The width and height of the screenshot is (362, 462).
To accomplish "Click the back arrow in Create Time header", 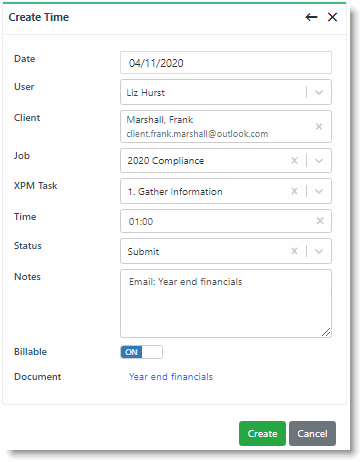I will pyautogui.click(x=311, y=17).
